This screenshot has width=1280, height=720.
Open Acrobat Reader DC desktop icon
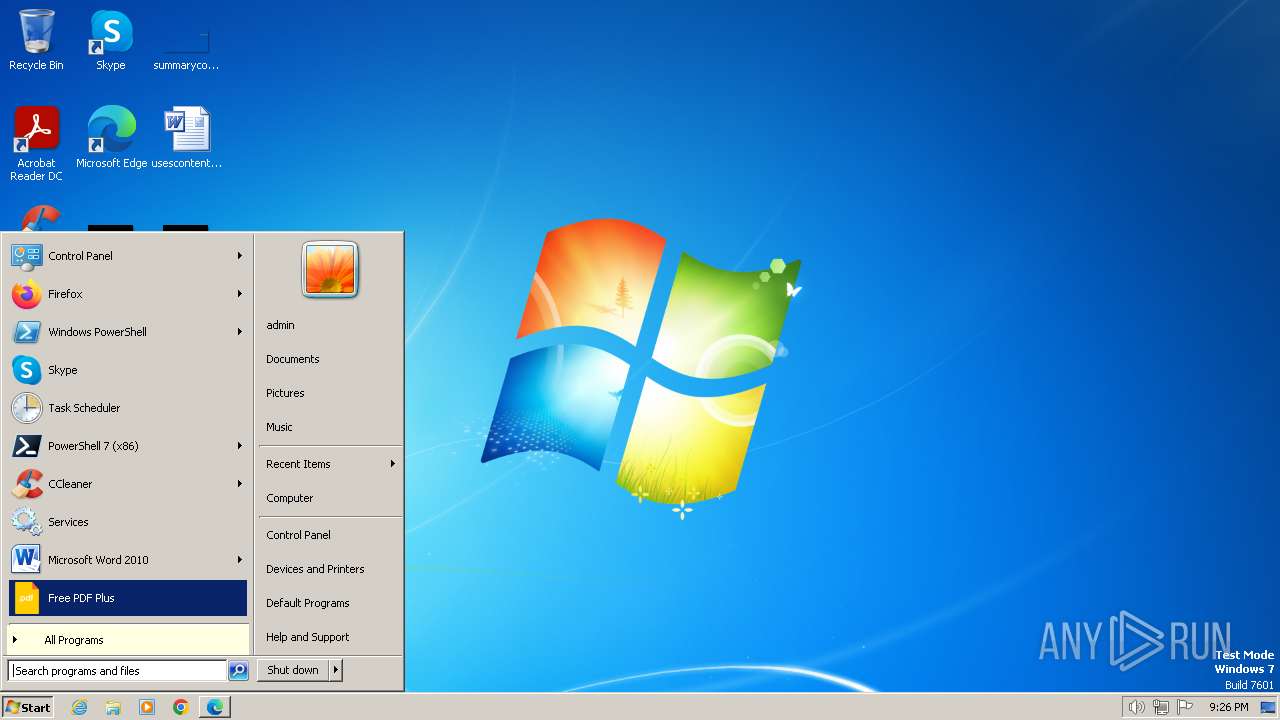36,143
